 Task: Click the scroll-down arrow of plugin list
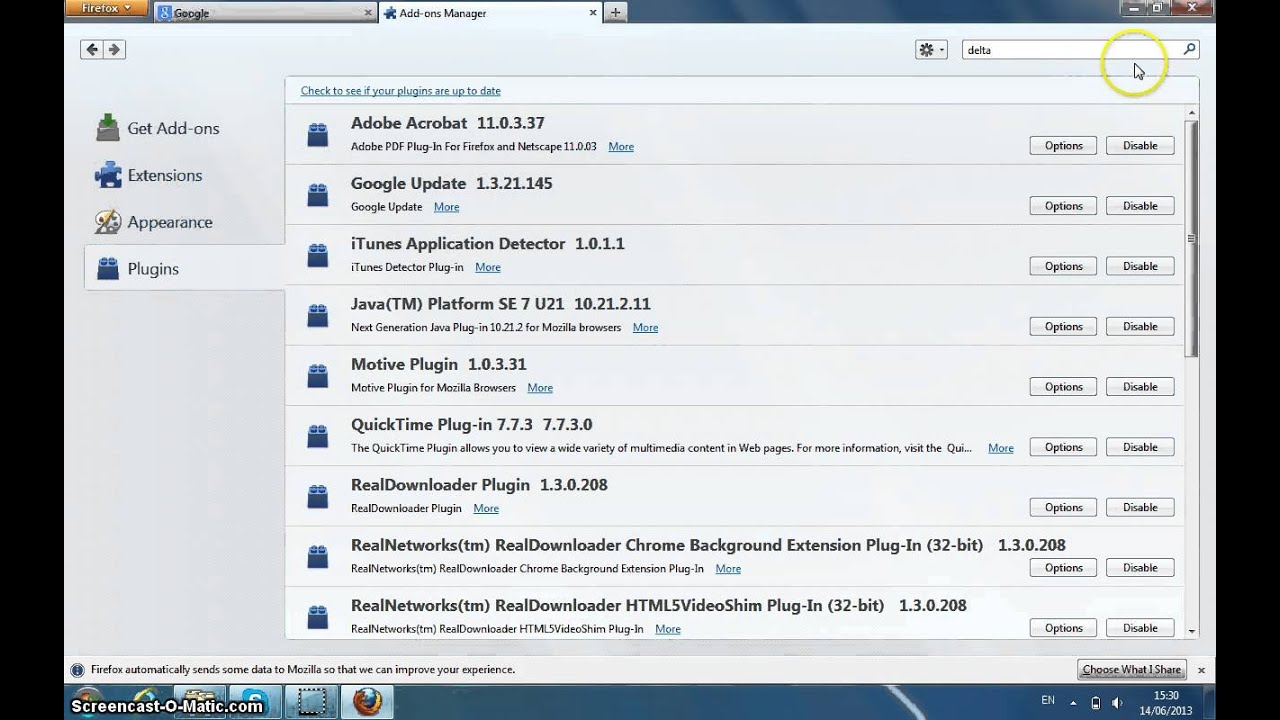tap(1191, 631)
